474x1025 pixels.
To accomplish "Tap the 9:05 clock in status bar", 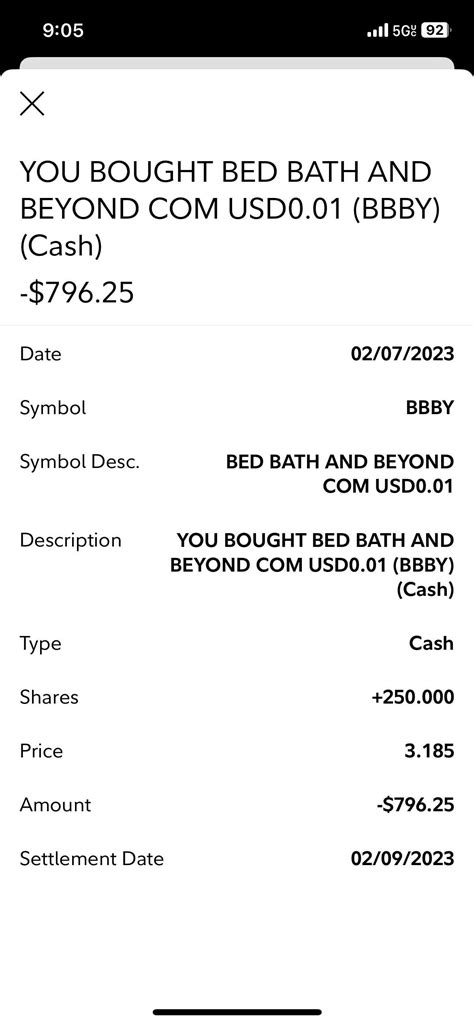I will [x=63, y=31].
